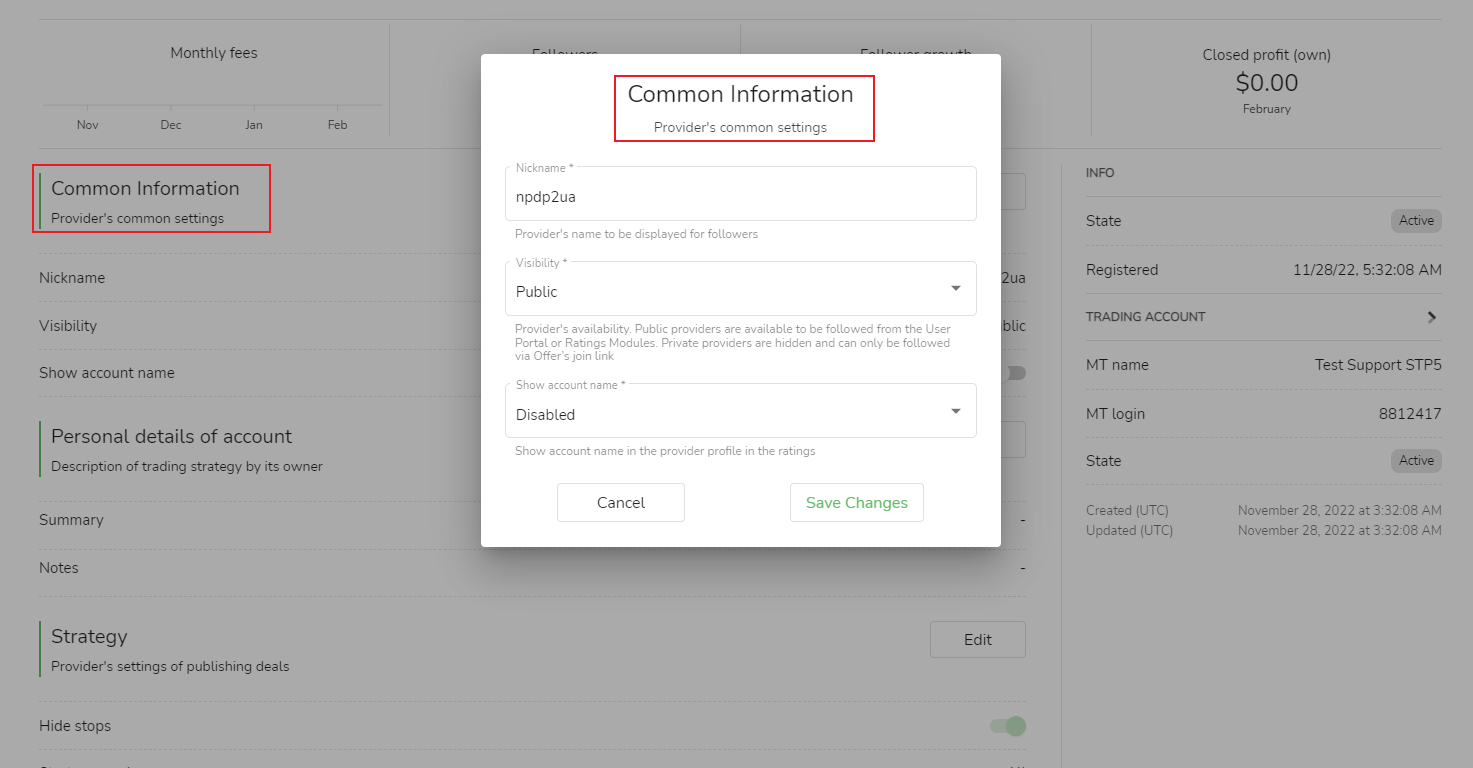Select the MT login number 8812417
This screenshot has height=768, width=1473.
(1409, 414)
